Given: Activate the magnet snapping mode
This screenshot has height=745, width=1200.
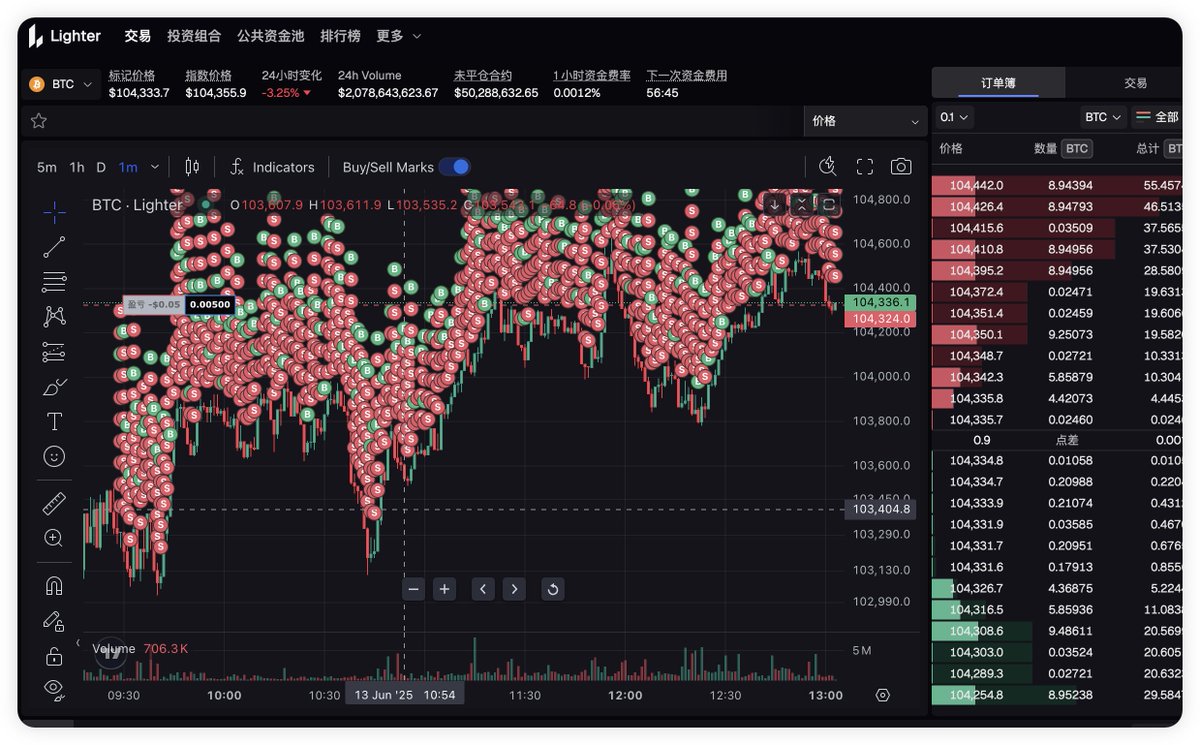Looking at the screenshot, I should [x=54, y=585].
